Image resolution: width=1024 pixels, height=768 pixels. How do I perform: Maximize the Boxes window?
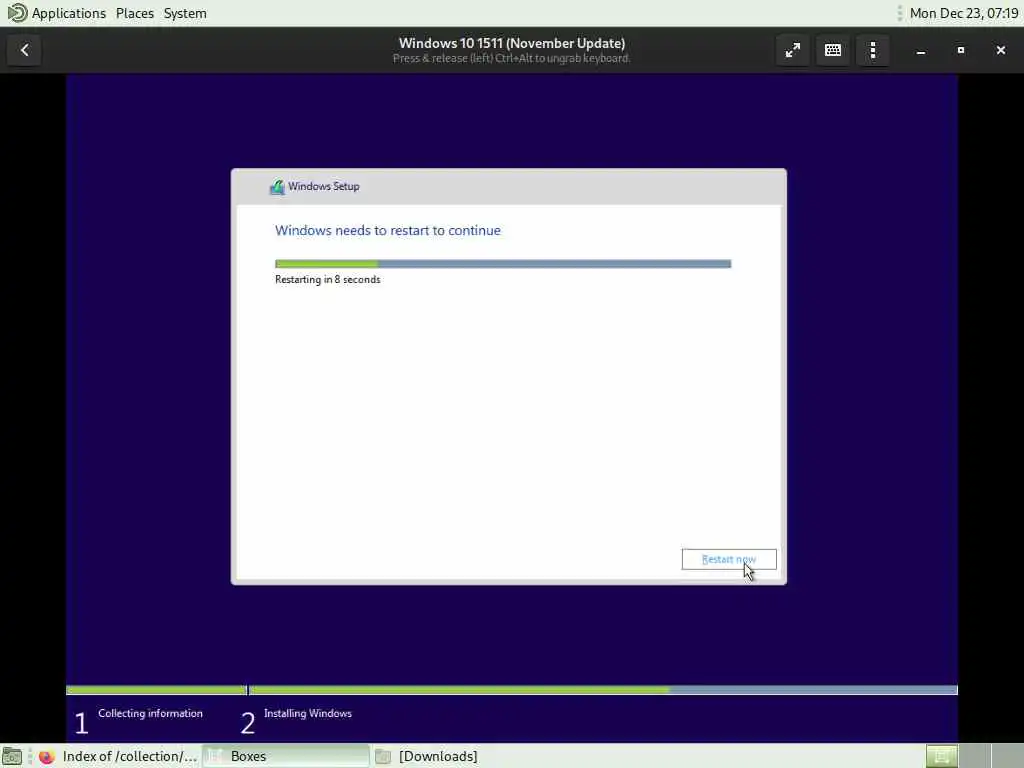pyautogui.click(x=961, y=50)
